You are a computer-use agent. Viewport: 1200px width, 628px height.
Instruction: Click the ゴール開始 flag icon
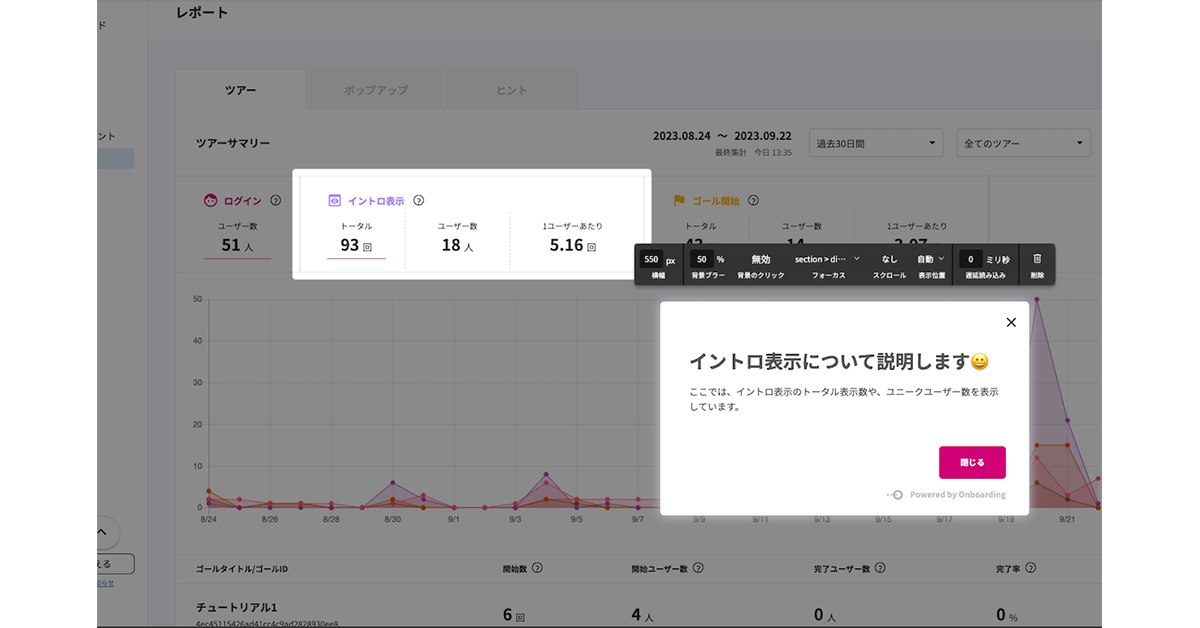click(678, 201)
